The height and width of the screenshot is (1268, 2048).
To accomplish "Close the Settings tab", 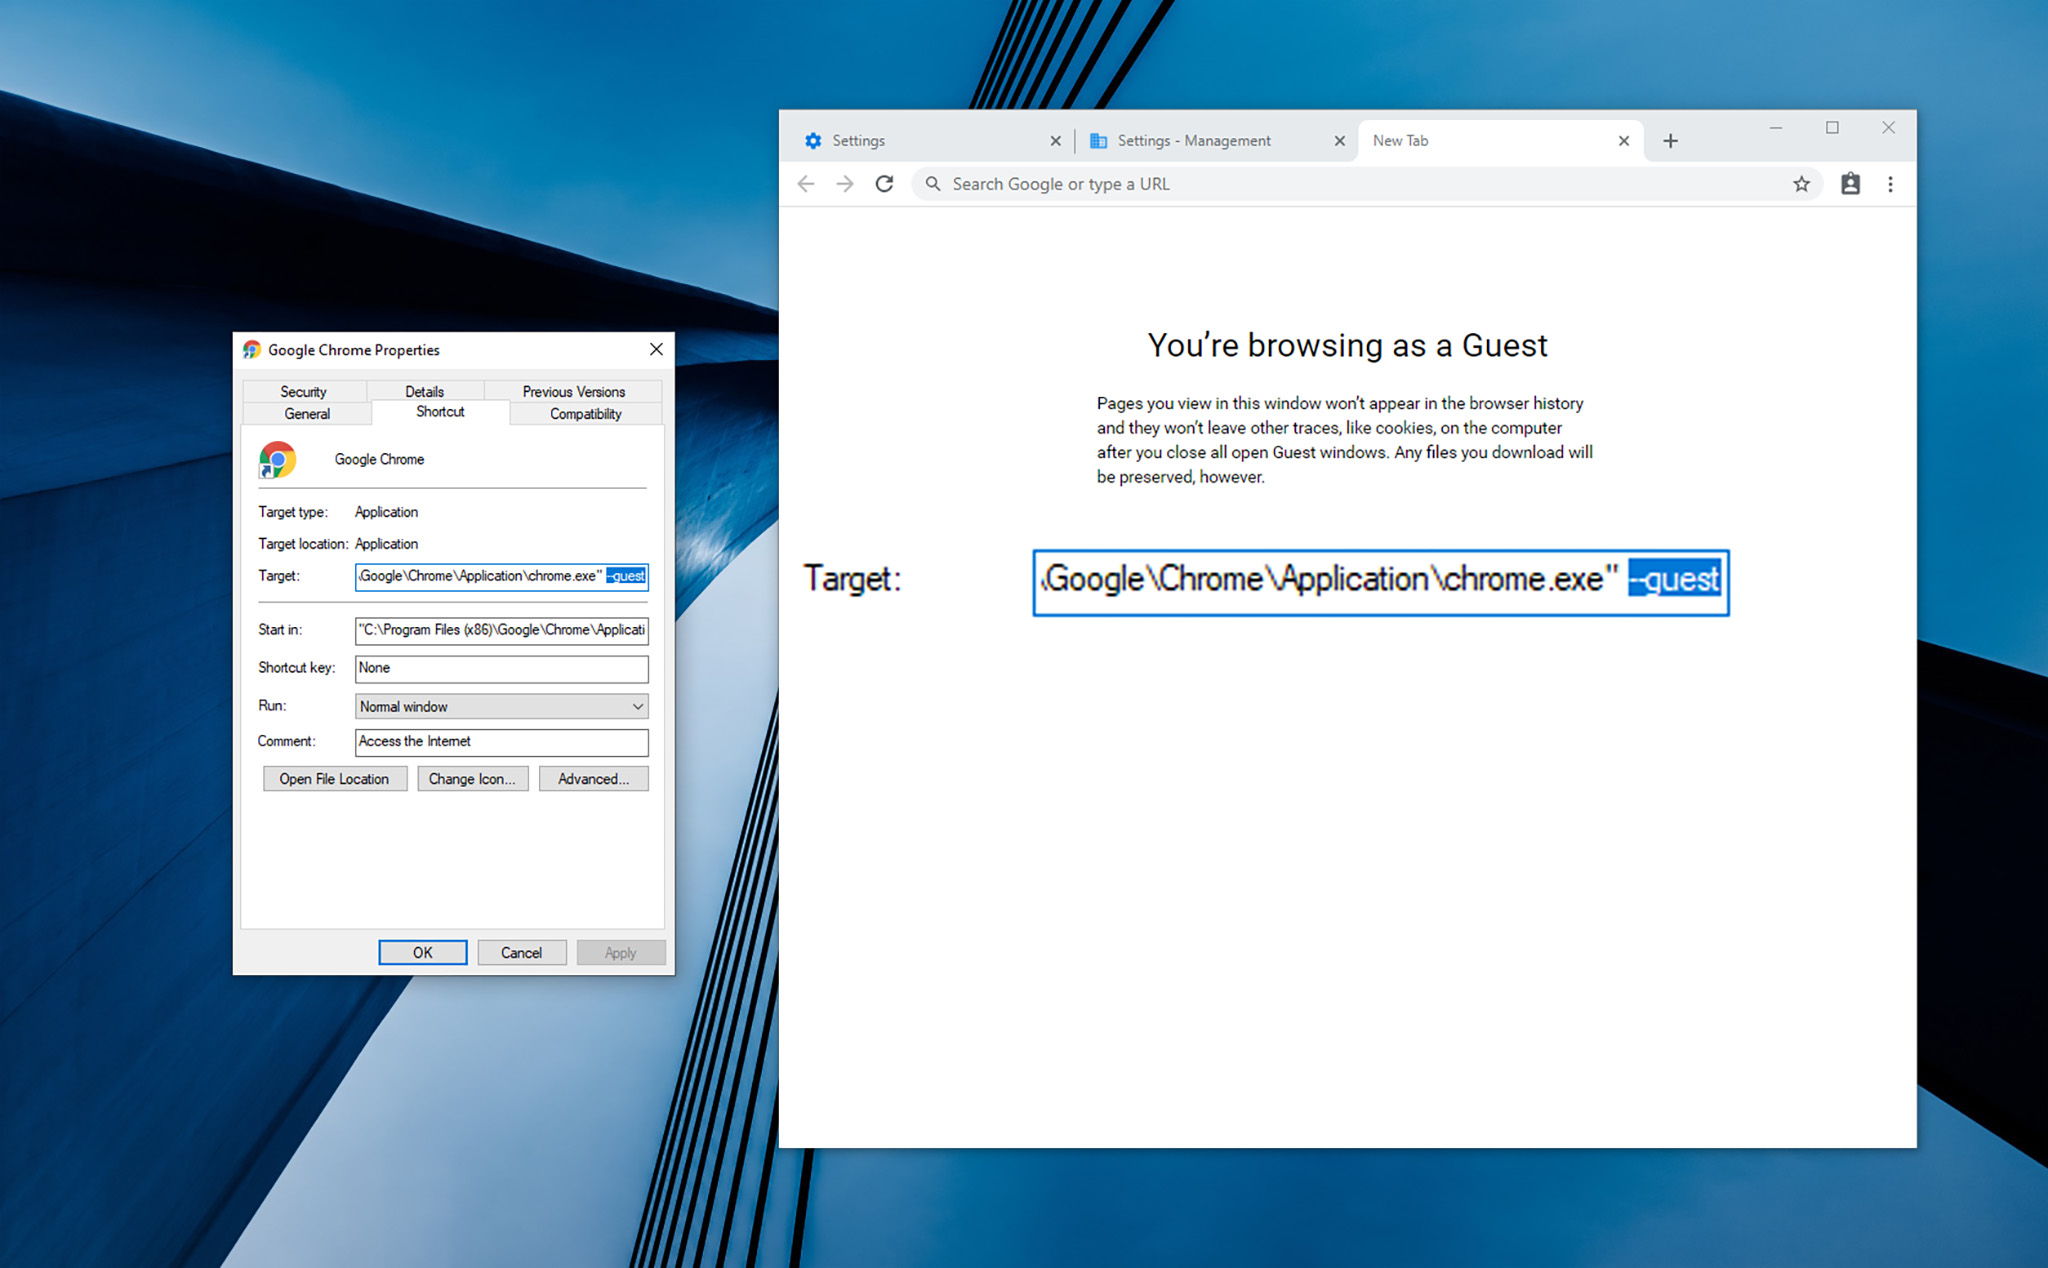I will tap(1055, 141).
